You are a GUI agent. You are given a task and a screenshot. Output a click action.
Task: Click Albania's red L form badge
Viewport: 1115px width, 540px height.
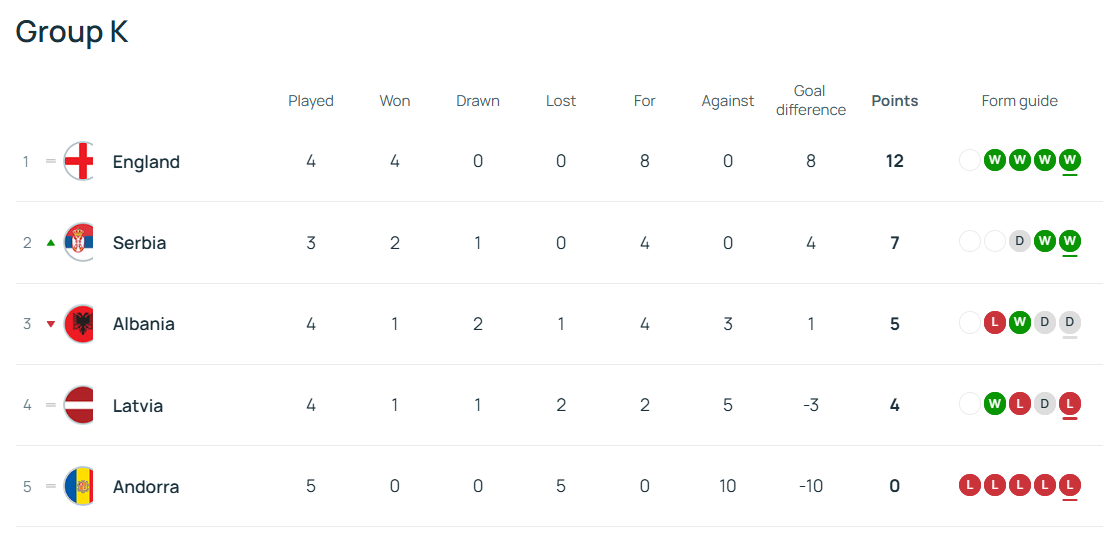[x=995, y=323]
